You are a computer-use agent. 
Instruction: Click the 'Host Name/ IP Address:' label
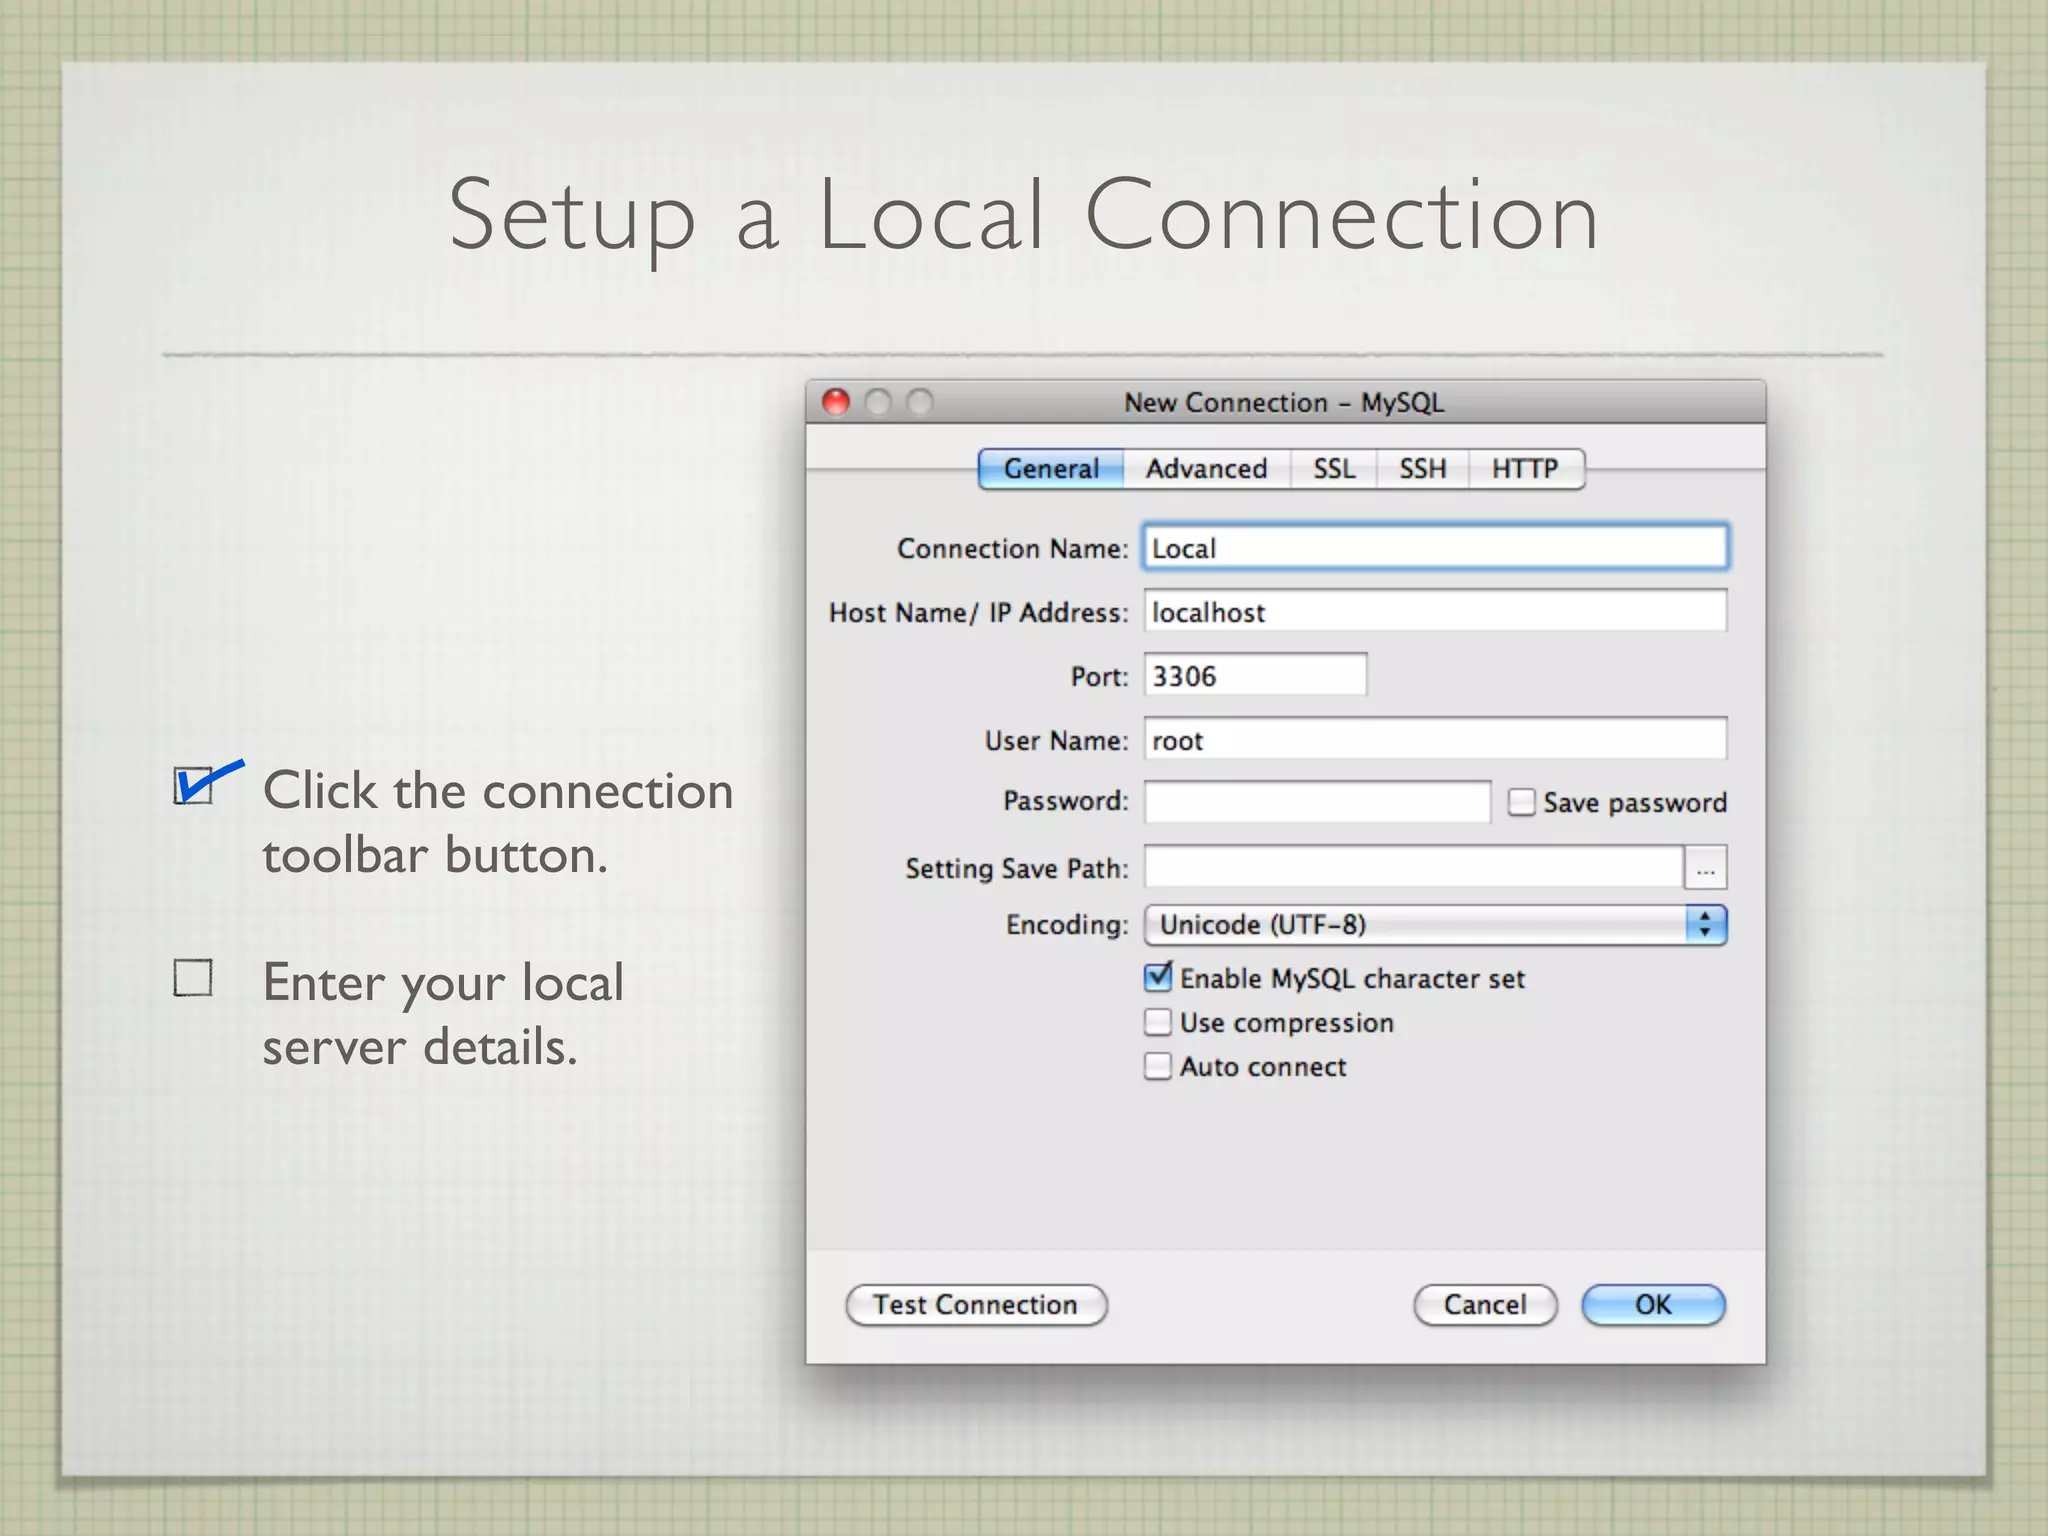click(x=978, y=612)
